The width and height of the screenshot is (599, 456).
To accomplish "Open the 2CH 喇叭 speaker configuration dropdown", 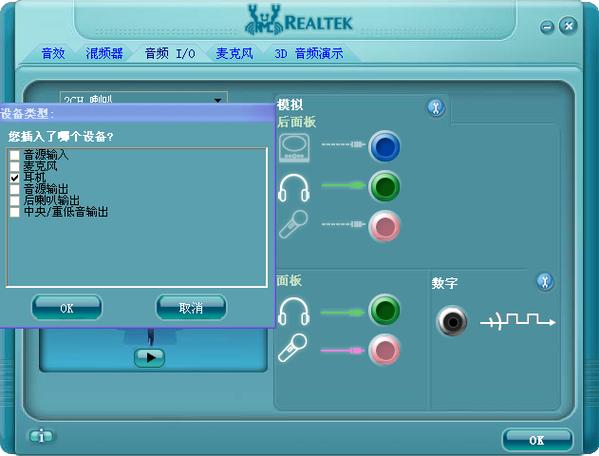I will coord(144,98).
